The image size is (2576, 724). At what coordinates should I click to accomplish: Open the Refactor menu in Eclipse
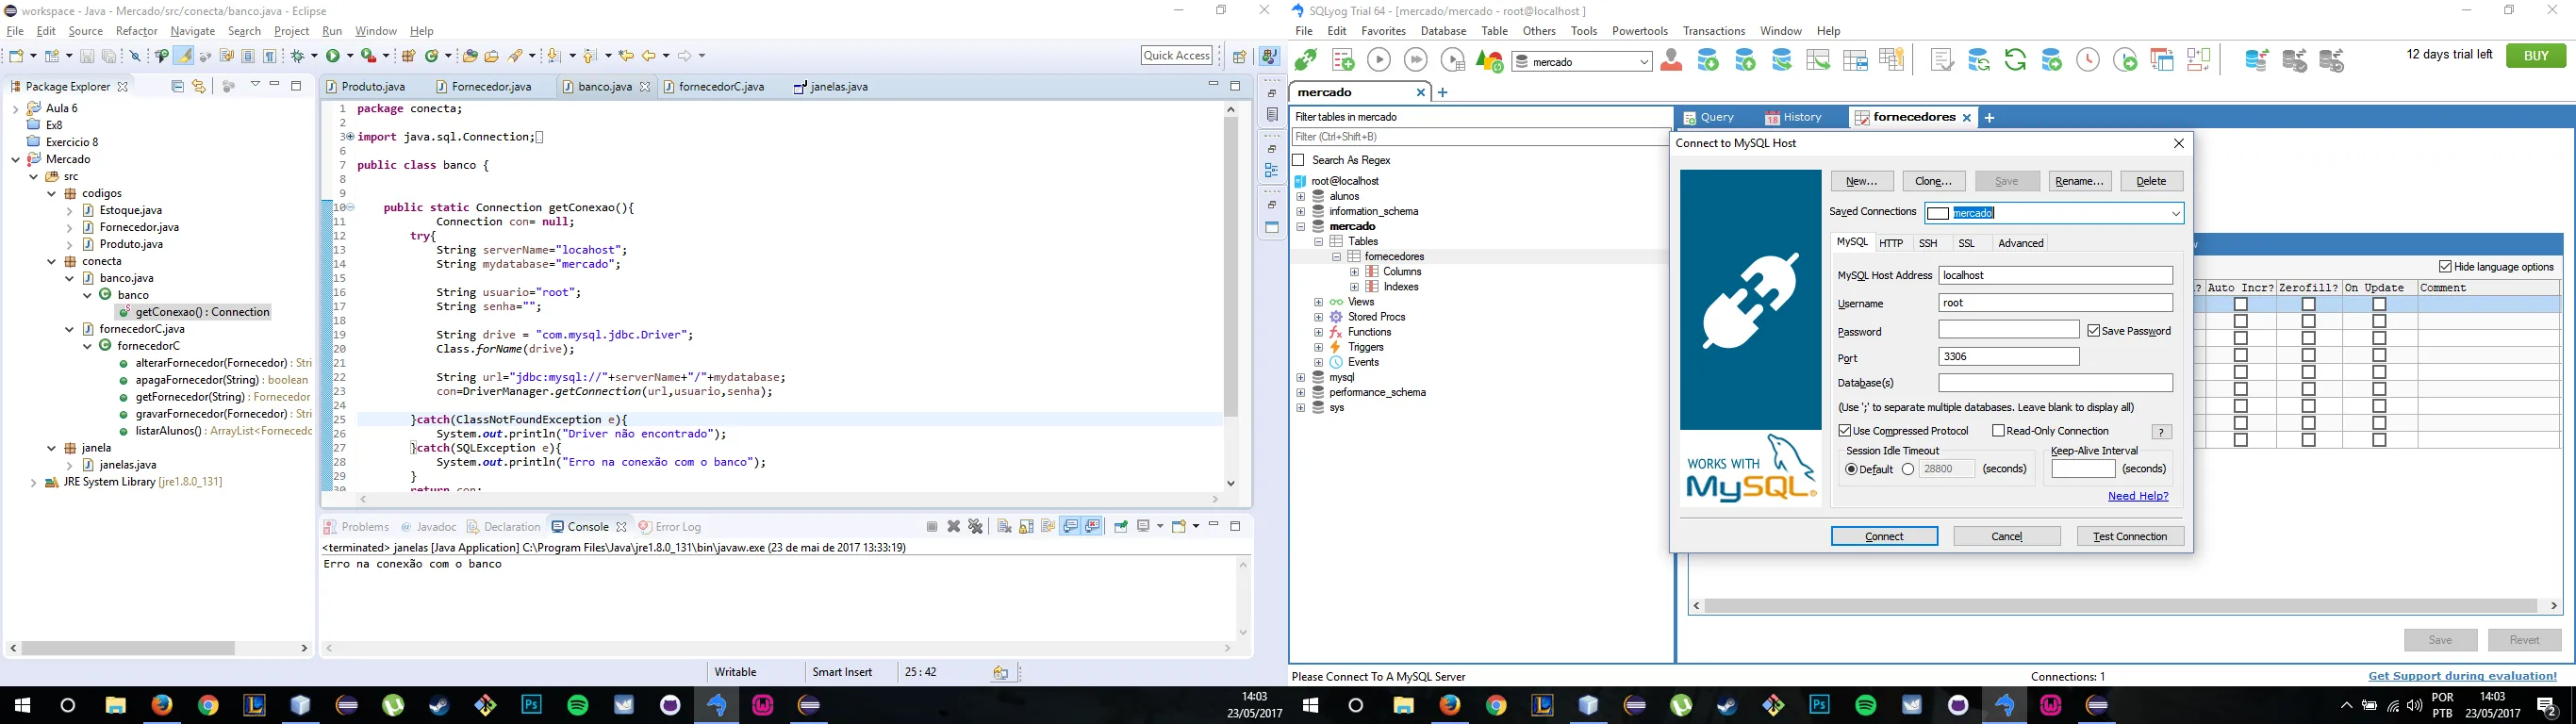137,32
